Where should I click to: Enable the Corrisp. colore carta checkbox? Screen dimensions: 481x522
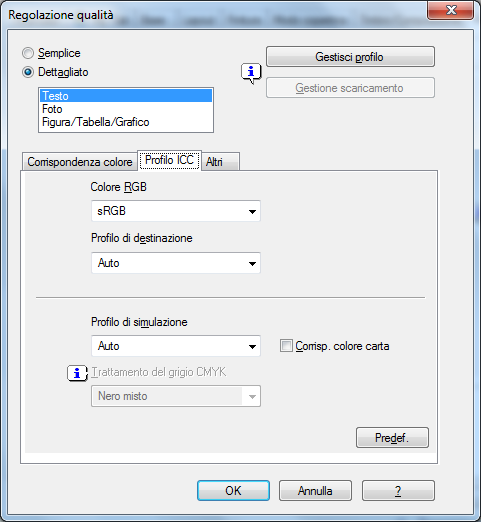coord(286,346)
